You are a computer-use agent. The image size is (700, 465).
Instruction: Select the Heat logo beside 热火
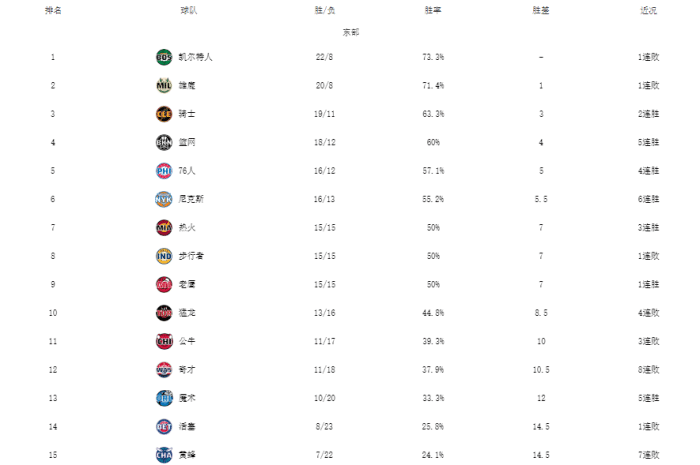click(164, 228)
